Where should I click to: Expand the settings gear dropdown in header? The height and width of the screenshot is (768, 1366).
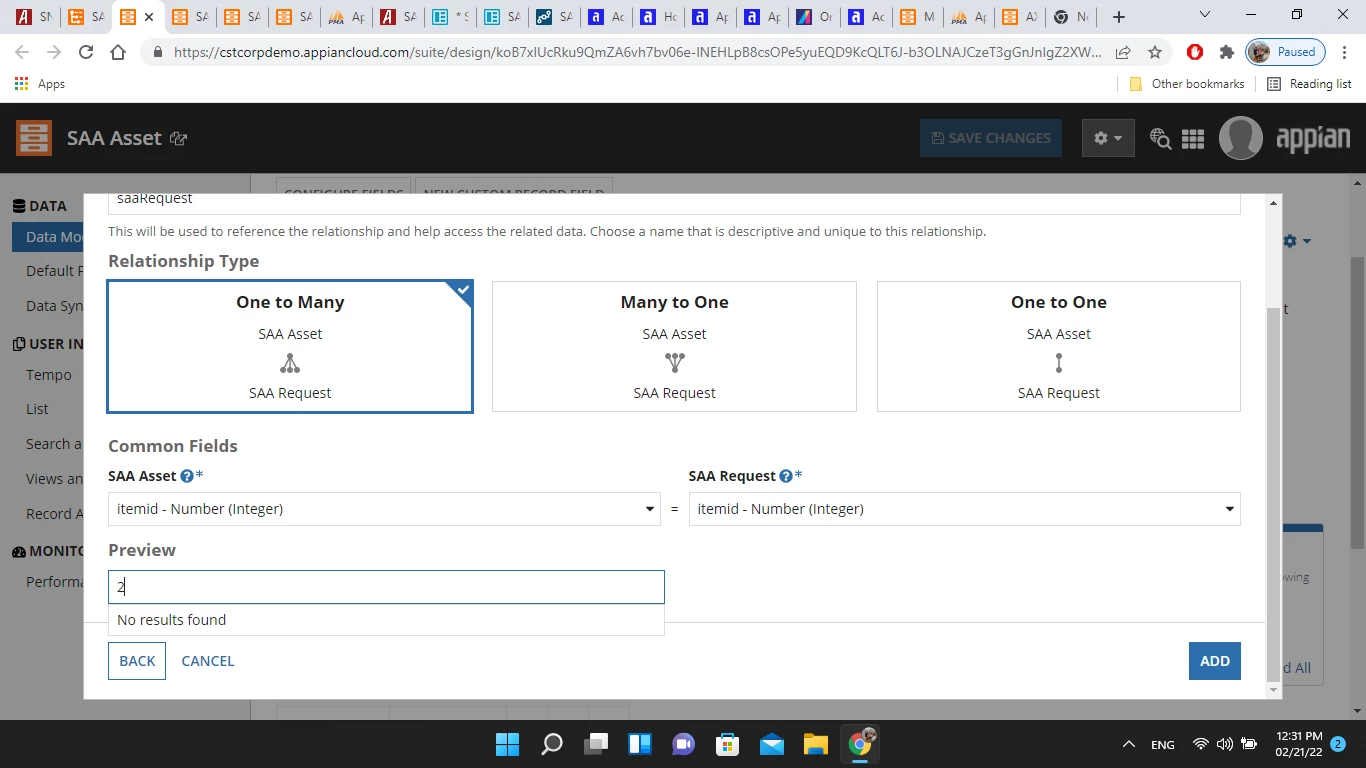(1108, 138)
